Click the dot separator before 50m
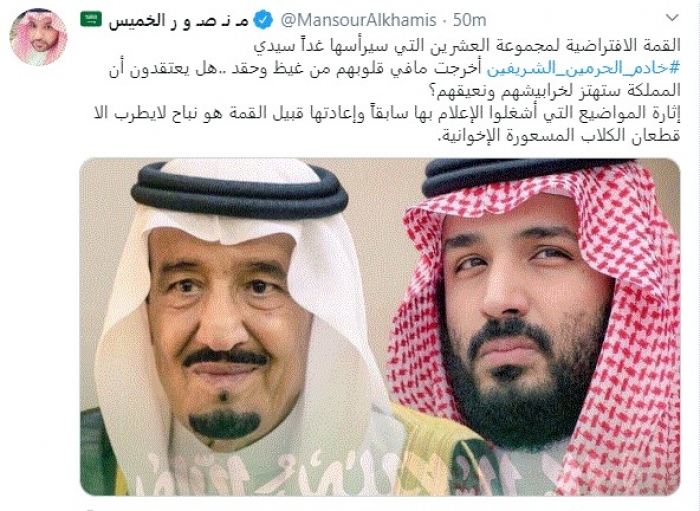Screen dimensions: 700x511 (445, 21)
